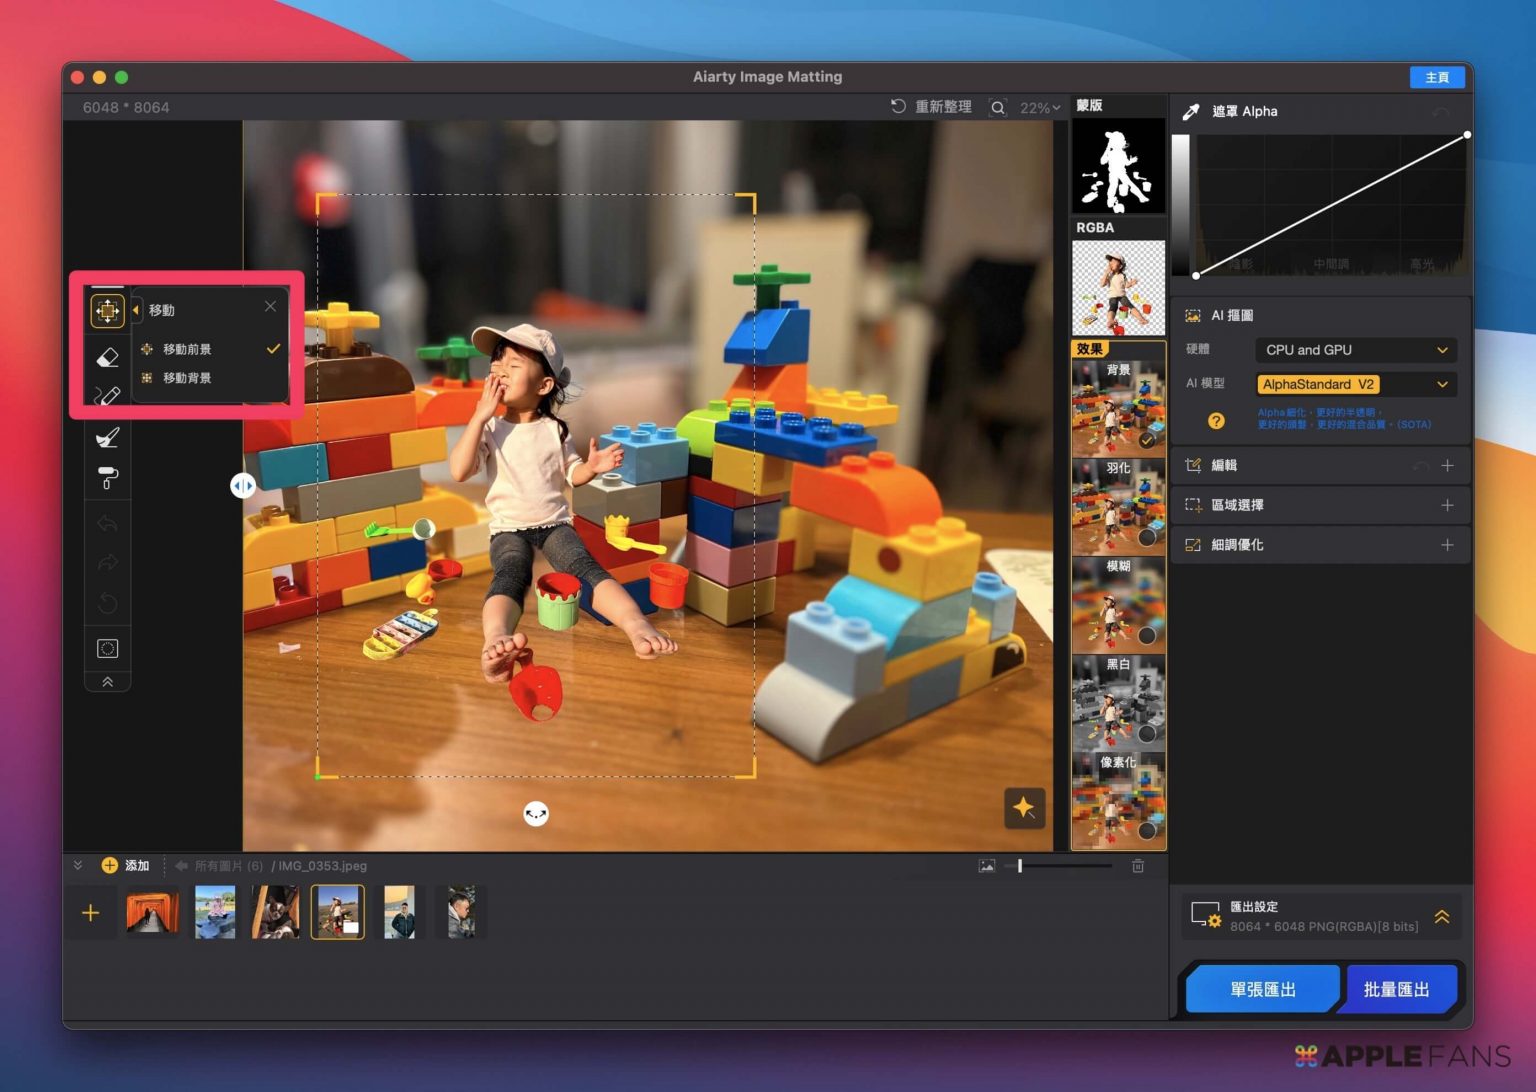Viewport: 1536px width, 1092px height.
Task: Select the Move tool icon
Action: click(x=107, y=311)
